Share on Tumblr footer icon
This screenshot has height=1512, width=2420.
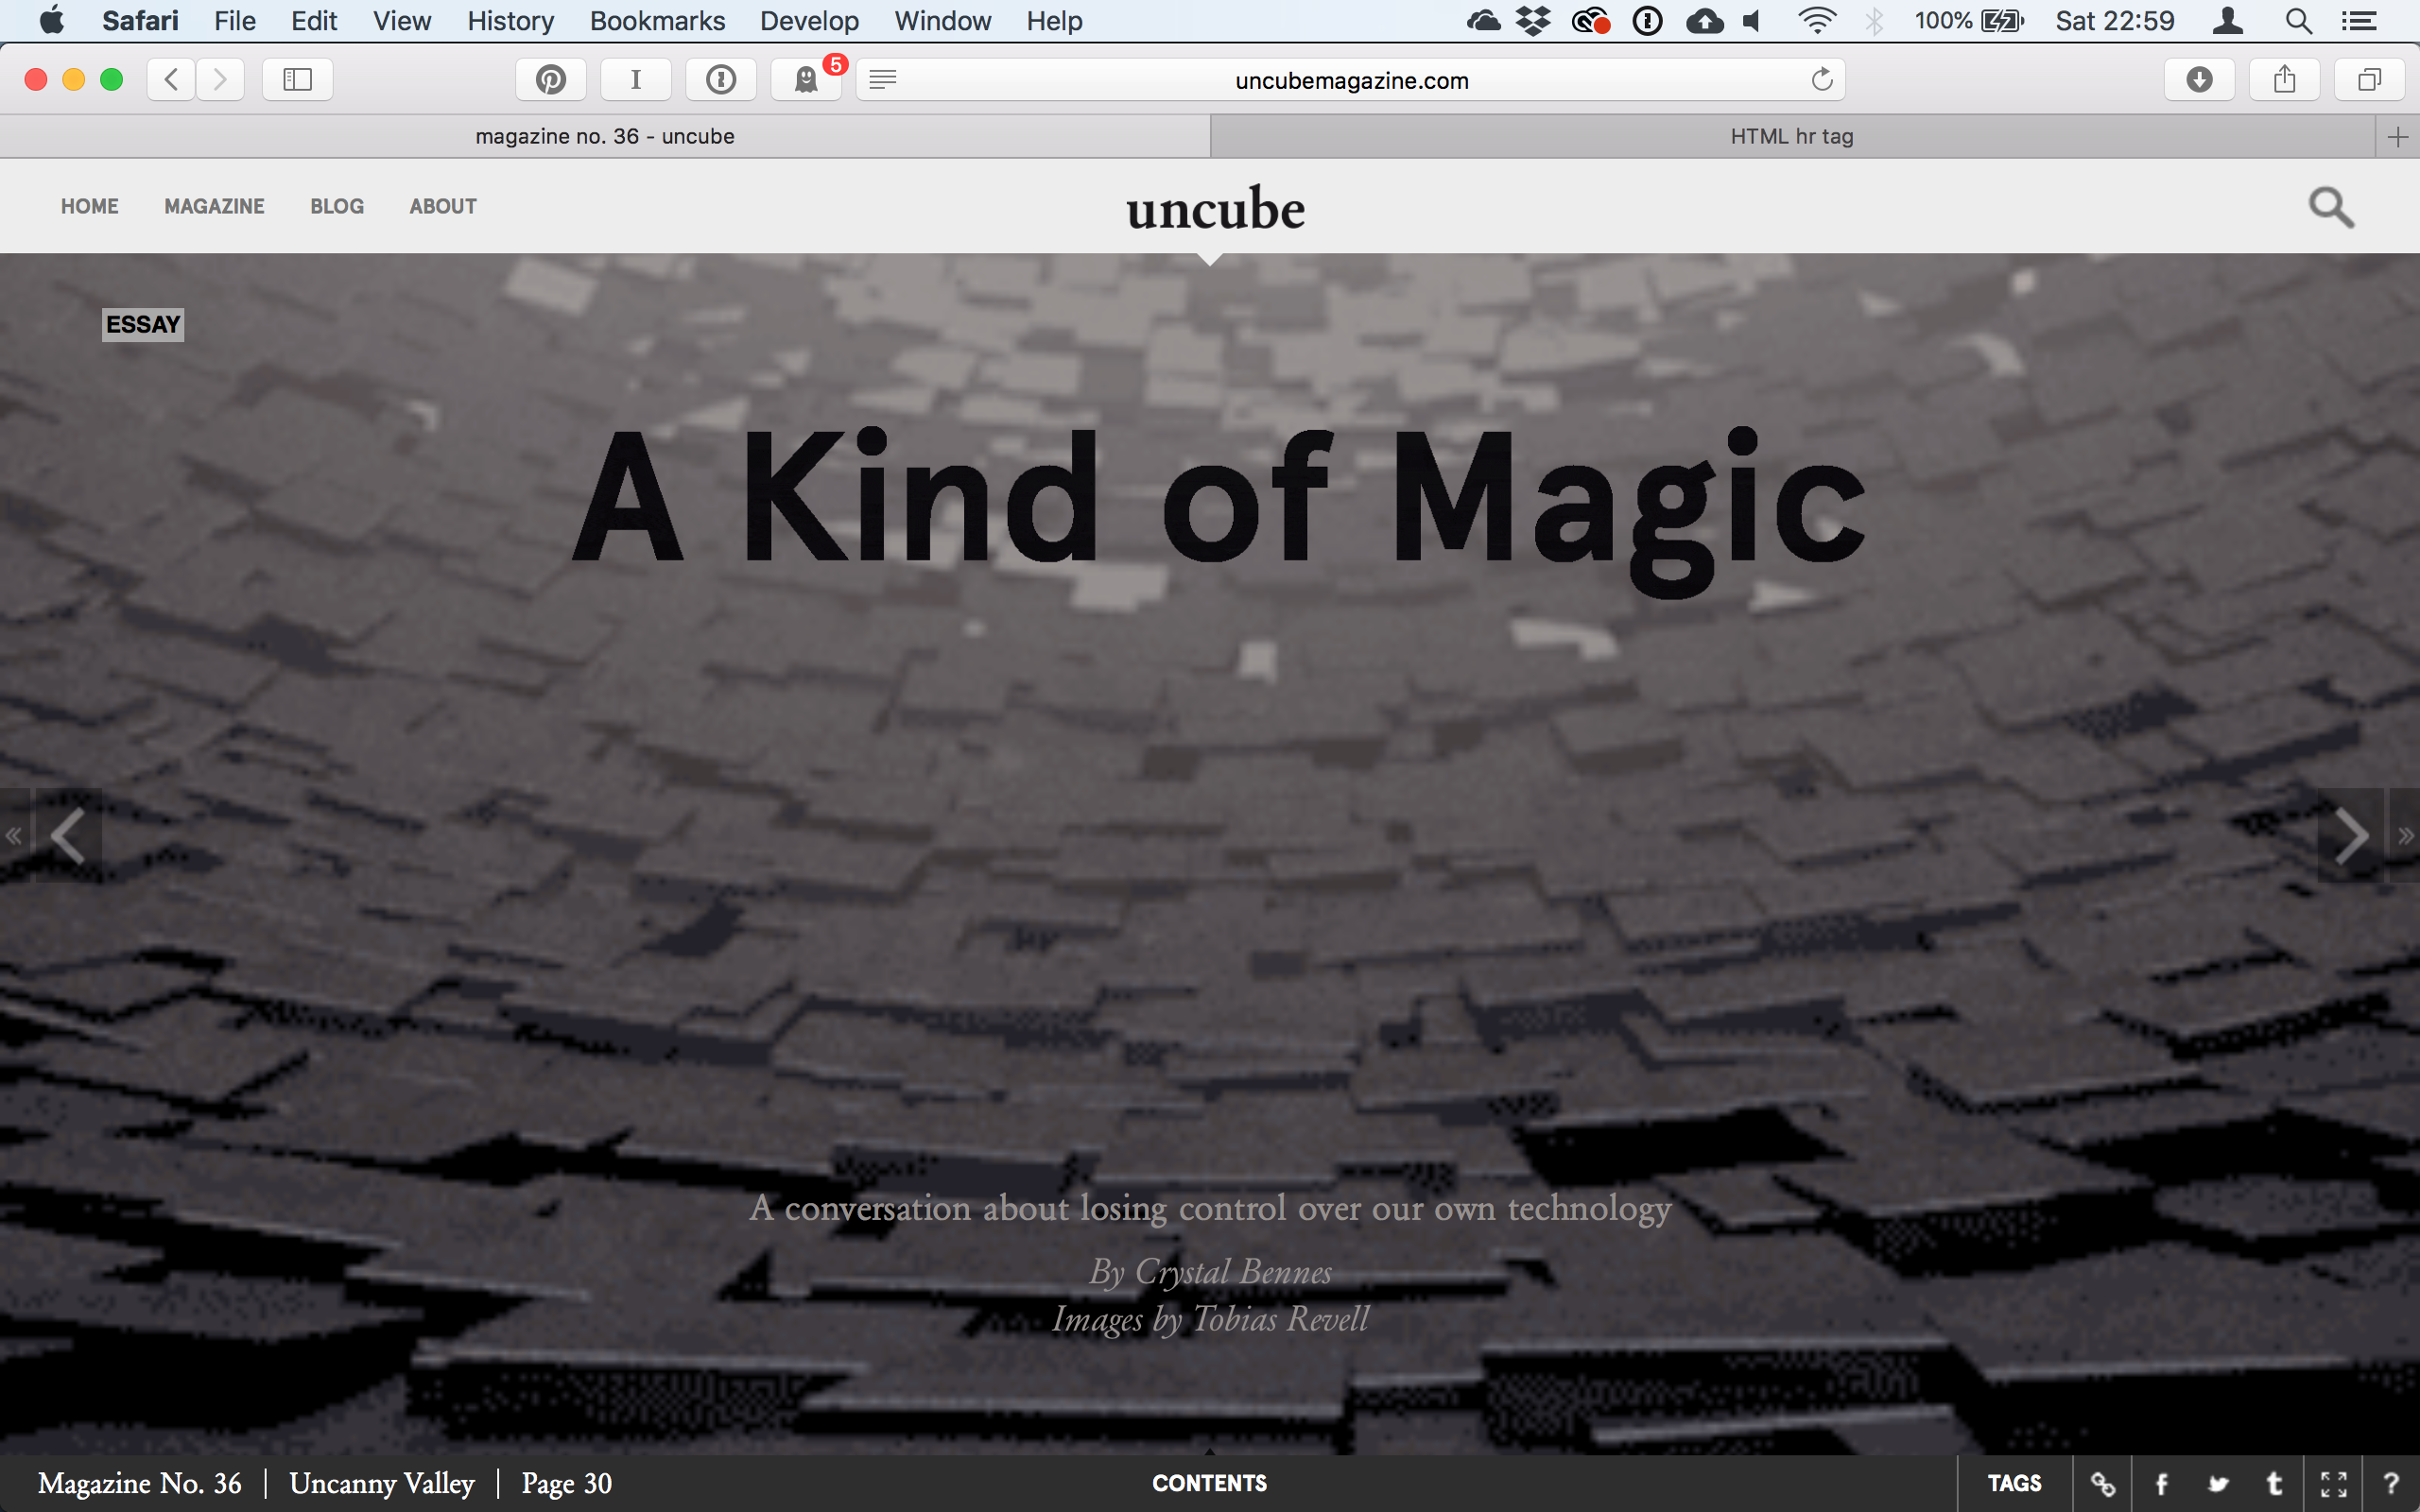[2275, 1484]
